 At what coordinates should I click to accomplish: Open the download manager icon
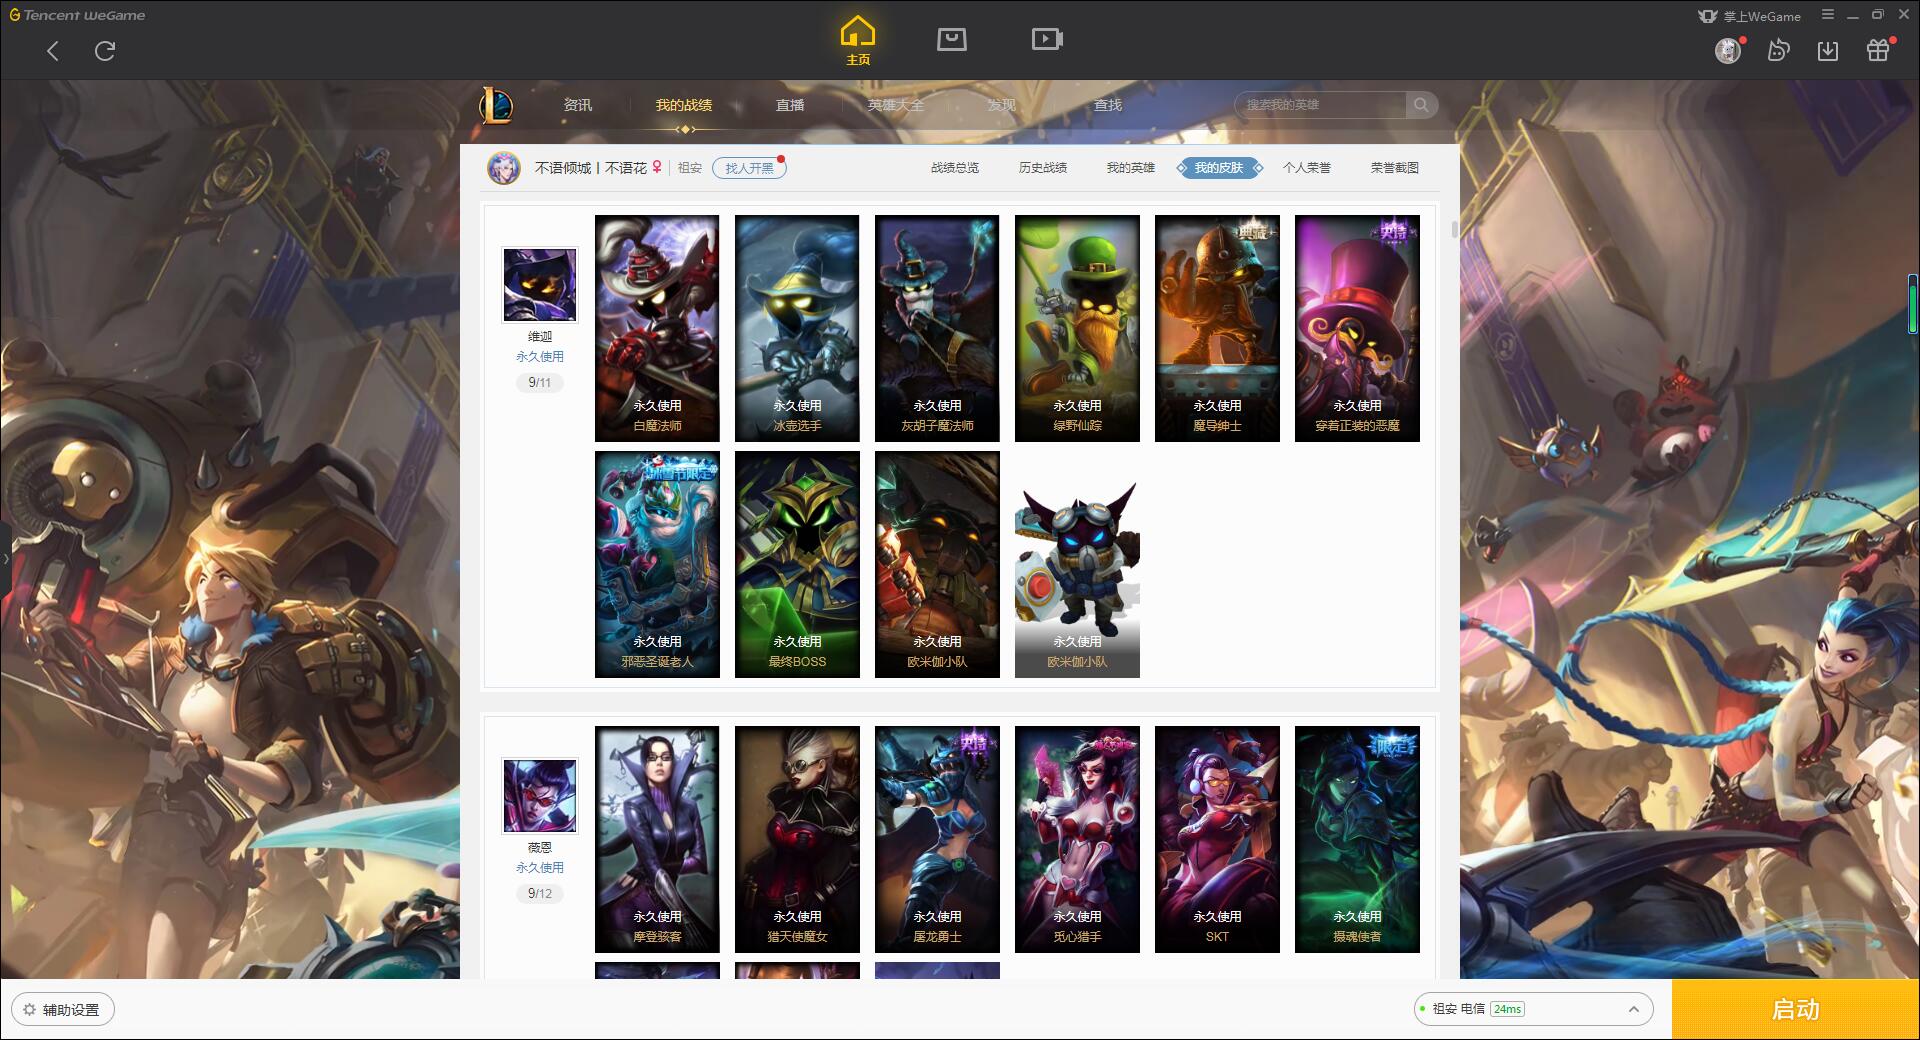1828,50
